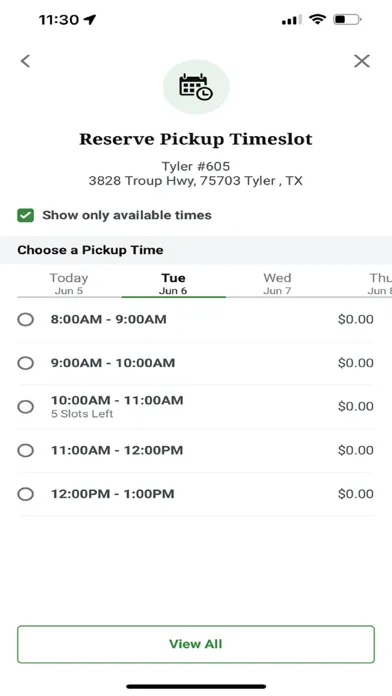Go to the Thu Jun 8 tab
This screenshot has width=392, height=696.
[x=380, y=283]
